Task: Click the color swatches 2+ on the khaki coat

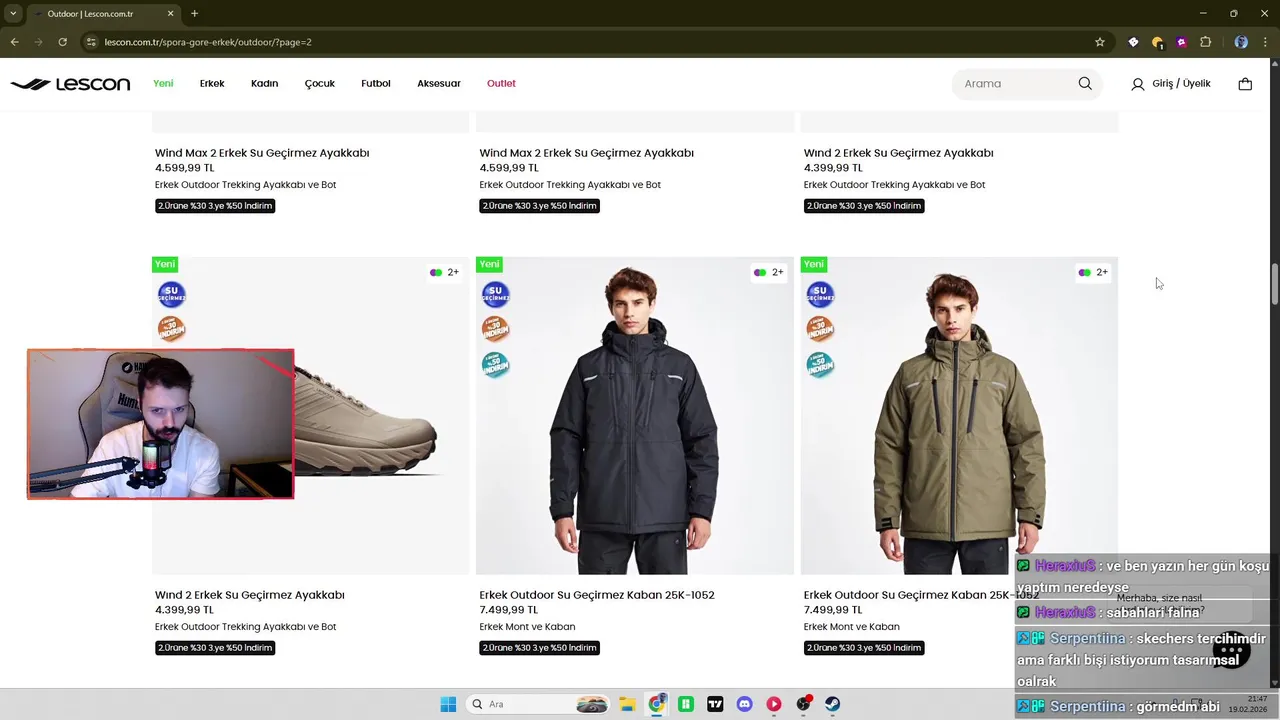Action: click(x=1093, y=272)
